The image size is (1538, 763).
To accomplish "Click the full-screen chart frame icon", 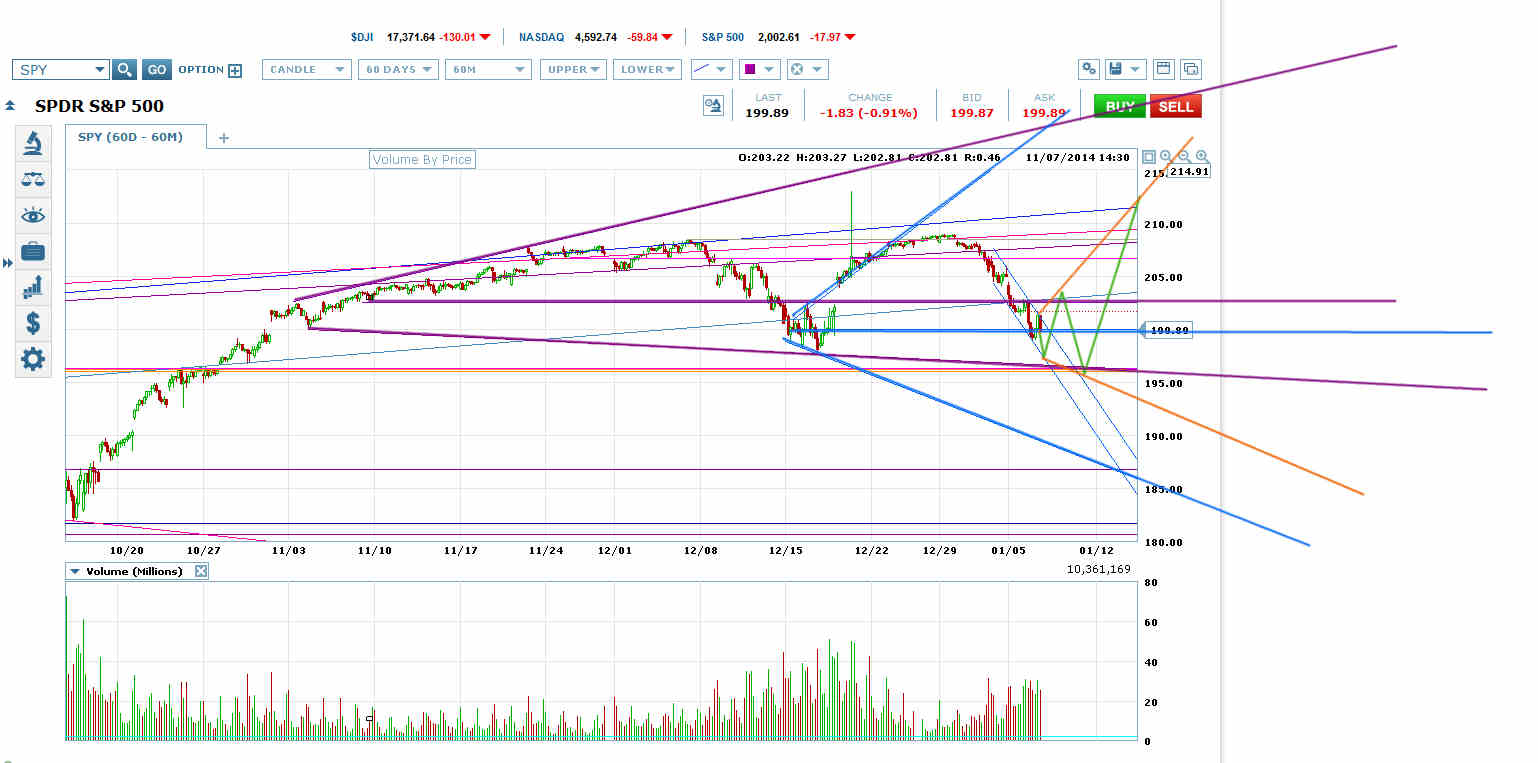I will [x=1148, y=157].
